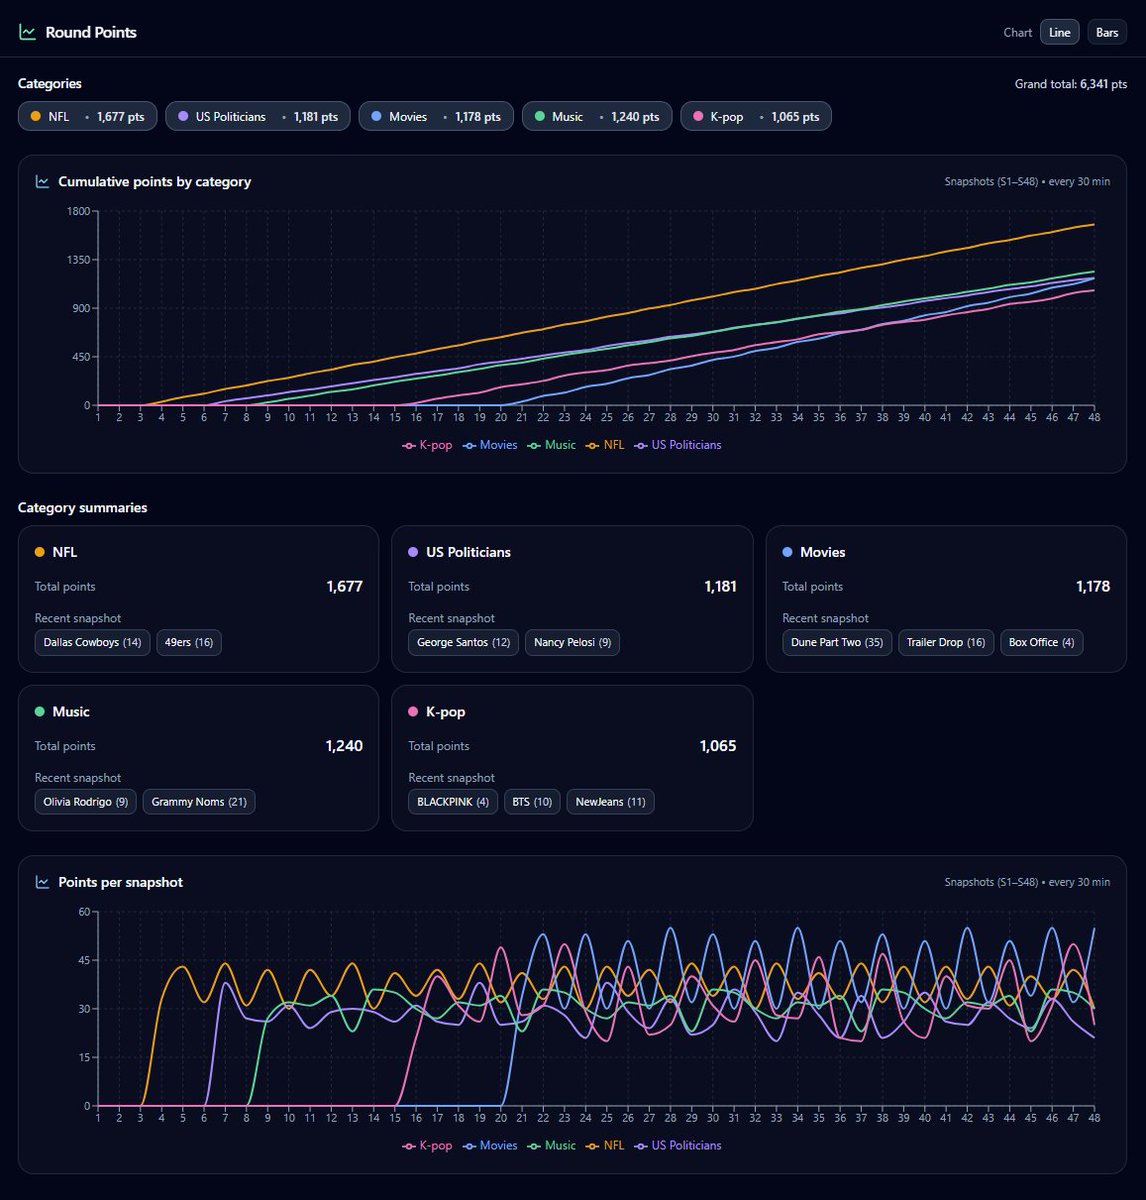Viewport: 1146px width, 1200px height.
Task: Hide the Music series via the cumulative chart legend
Action: click(x=551, y=445)
